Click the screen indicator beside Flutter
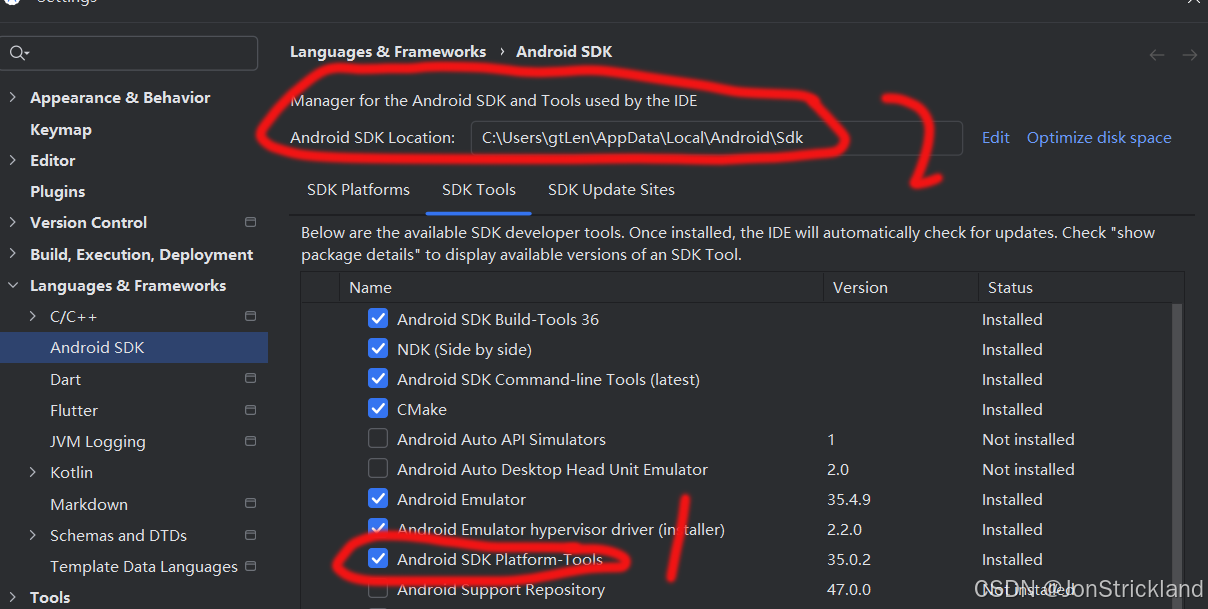This screenshot has width=1208, height=609. [249, 409]
